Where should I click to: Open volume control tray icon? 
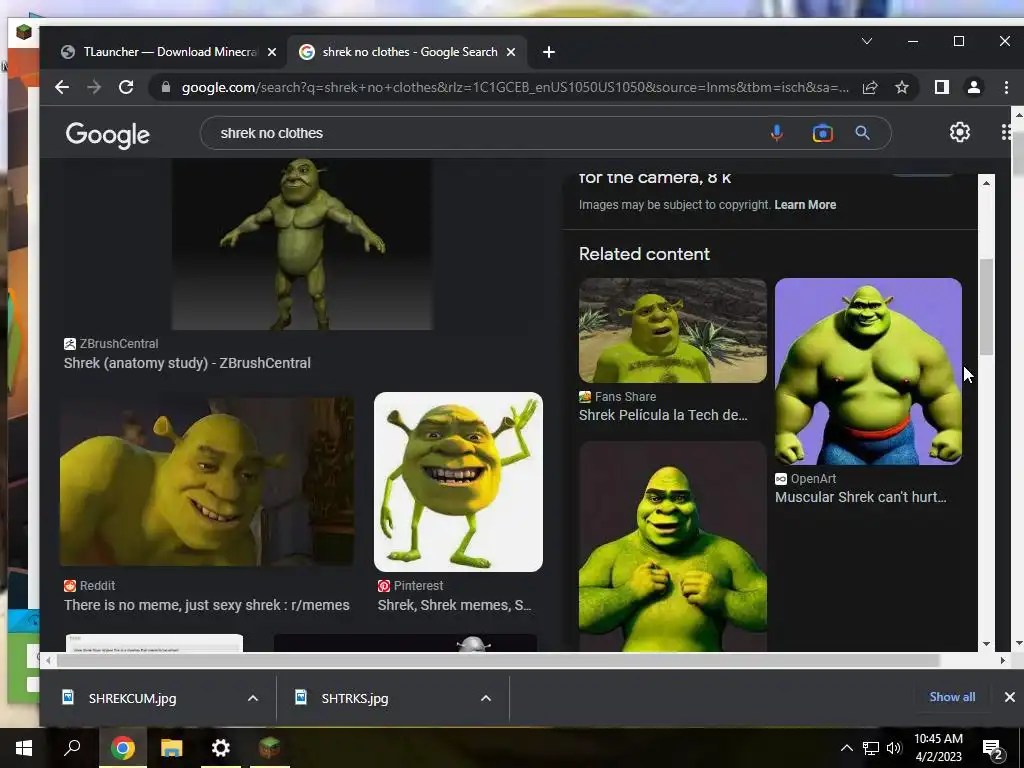(894, 748)
